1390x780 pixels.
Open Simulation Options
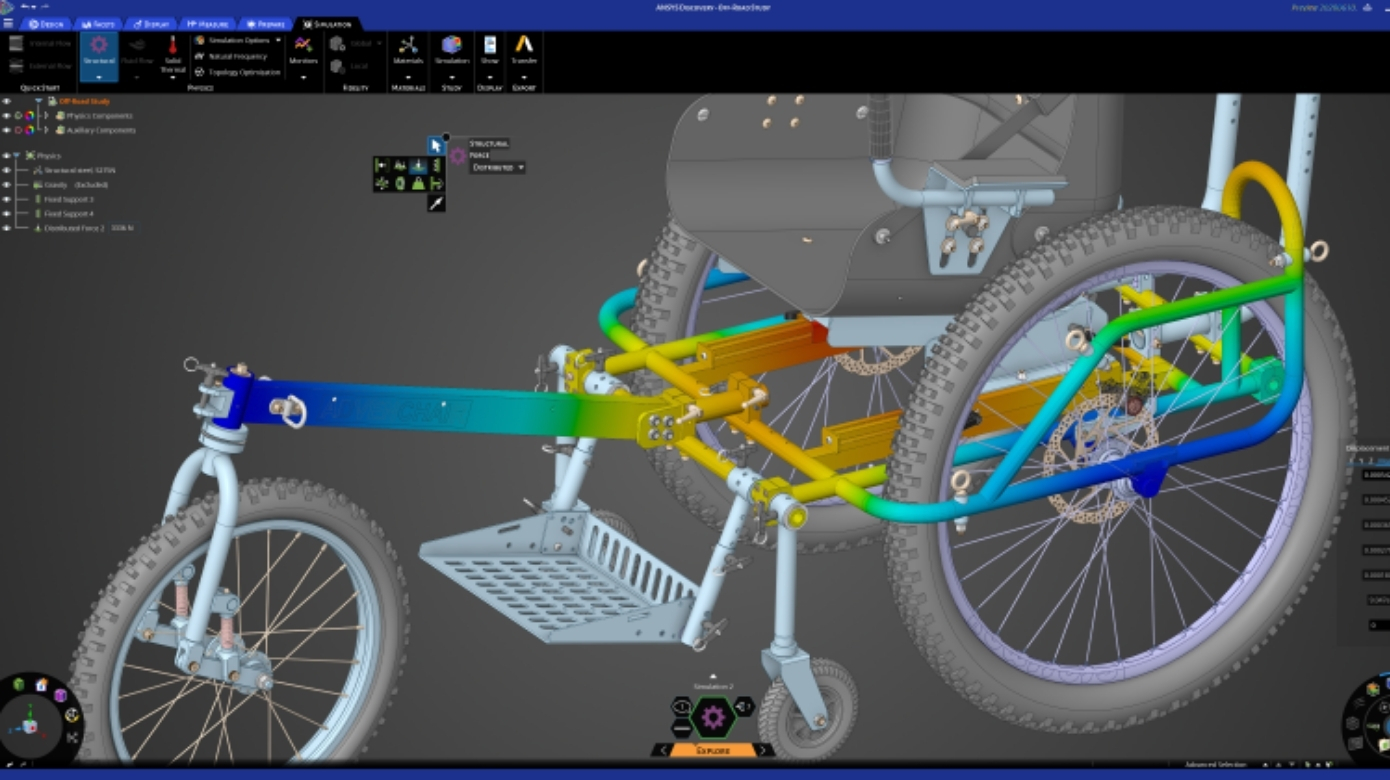point(237,40)
